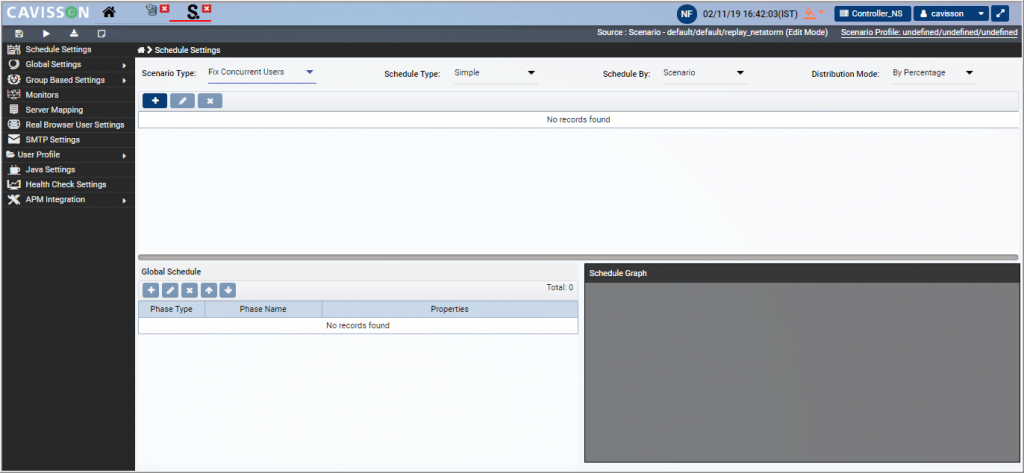Click the Total: 0 count text
The height and width of the screenshot is (473, 1024).
(x=560, y=287)
